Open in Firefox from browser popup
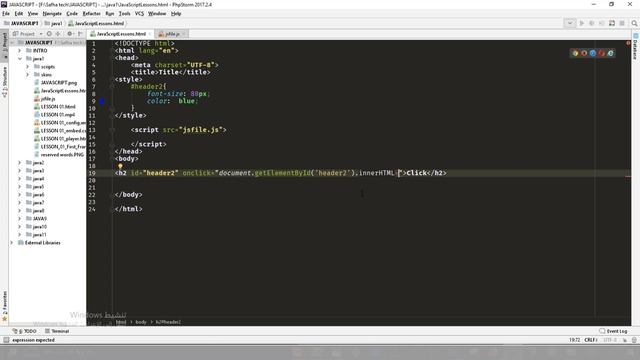Viewport: 640px width, 360px height. pos(584,53)
